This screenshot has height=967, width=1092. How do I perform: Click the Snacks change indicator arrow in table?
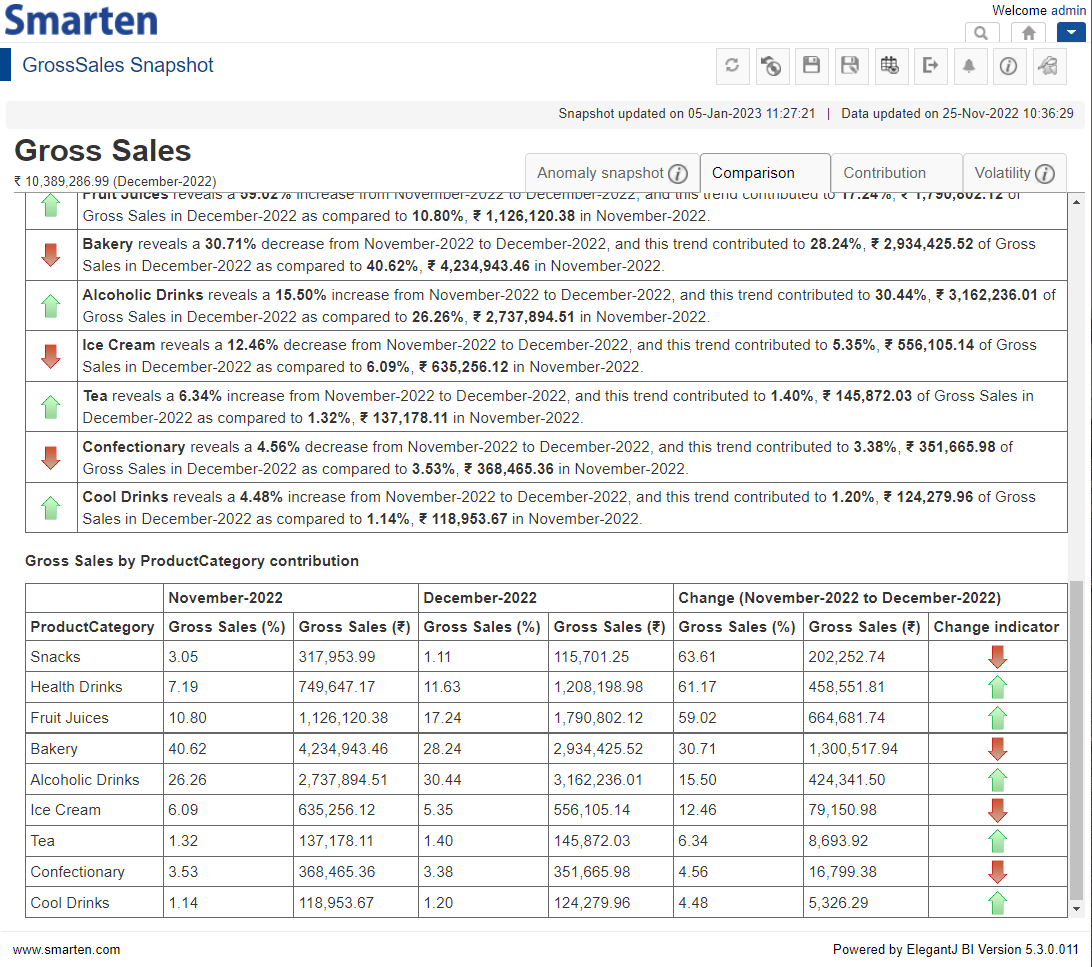[x=997, y=657]
